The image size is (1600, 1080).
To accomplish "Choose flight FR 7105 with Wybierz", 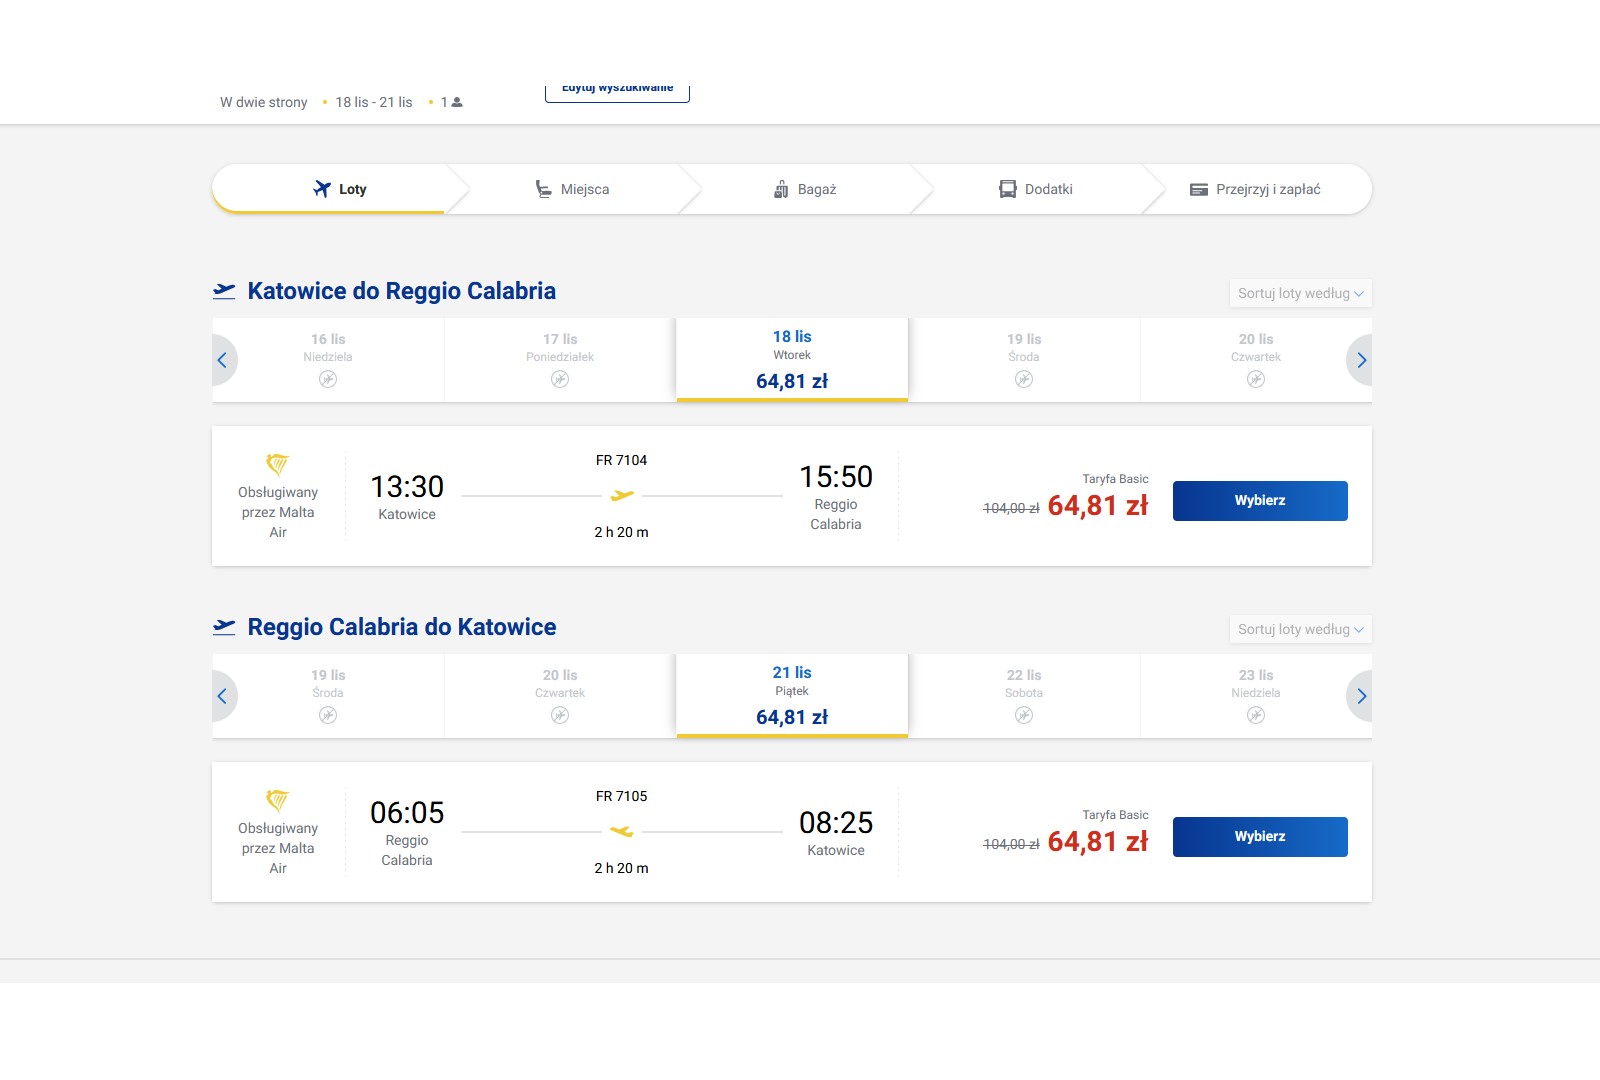I will coord(1260,837).
